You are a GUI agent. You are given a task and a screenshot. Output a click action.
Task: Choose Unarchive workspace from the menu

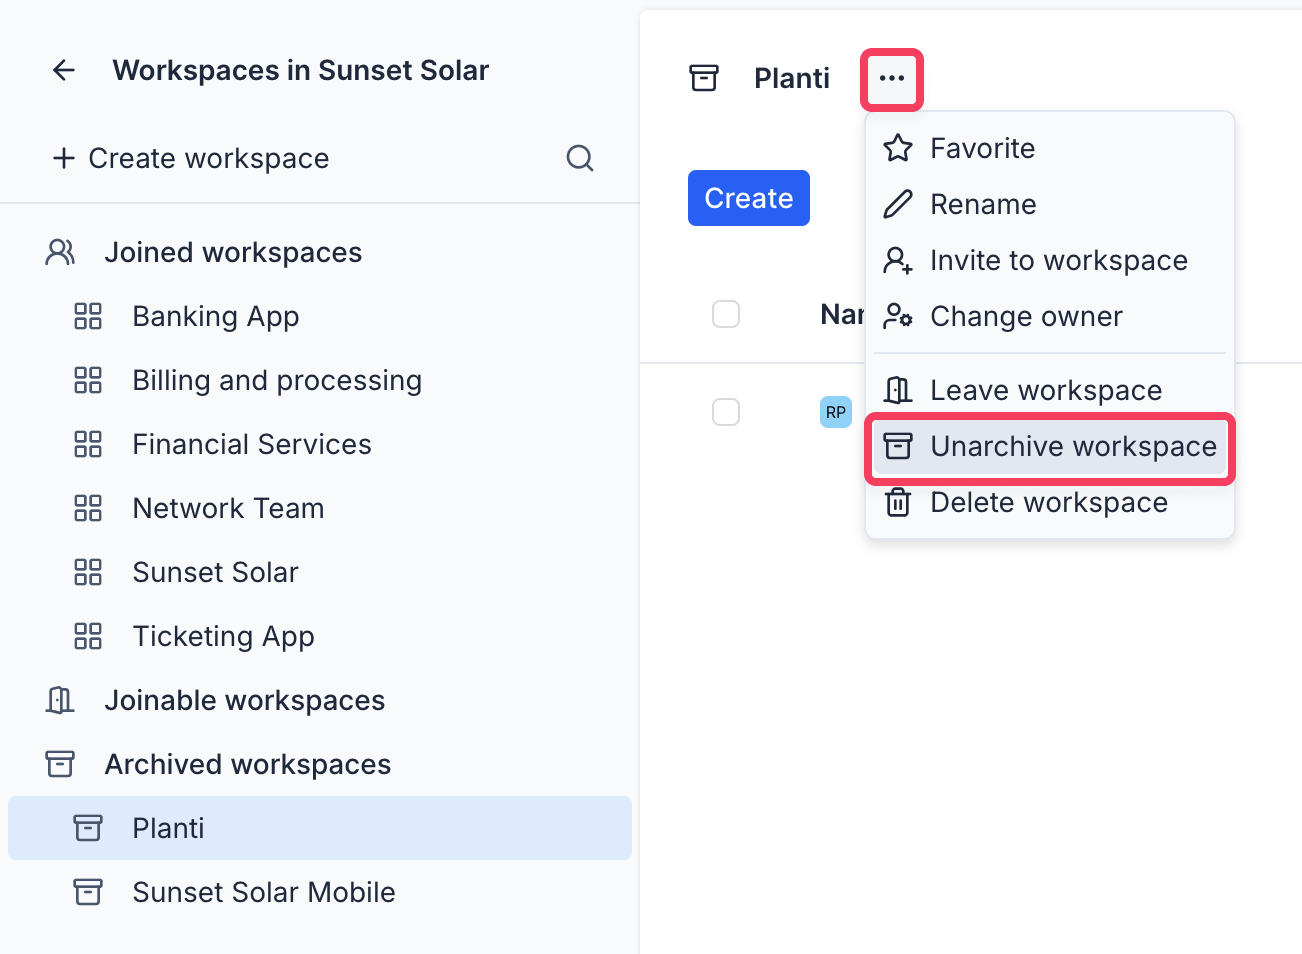(1050, 446)
